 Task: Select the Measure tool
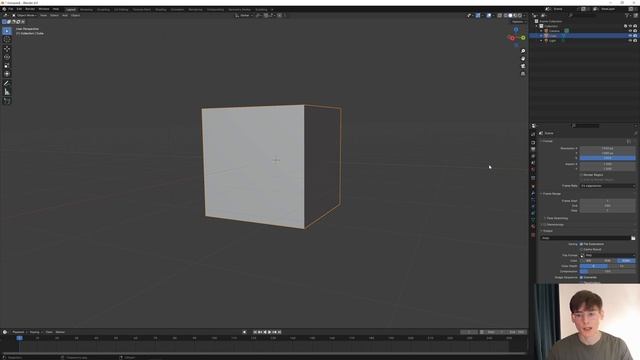[x=7, y=92]
